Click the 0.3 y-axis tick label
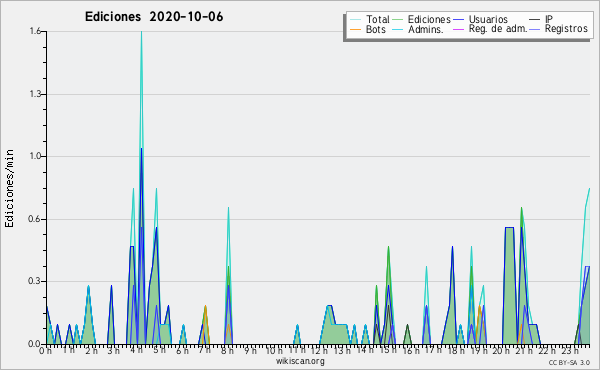The image size is (600, 370). coord(35,281)
